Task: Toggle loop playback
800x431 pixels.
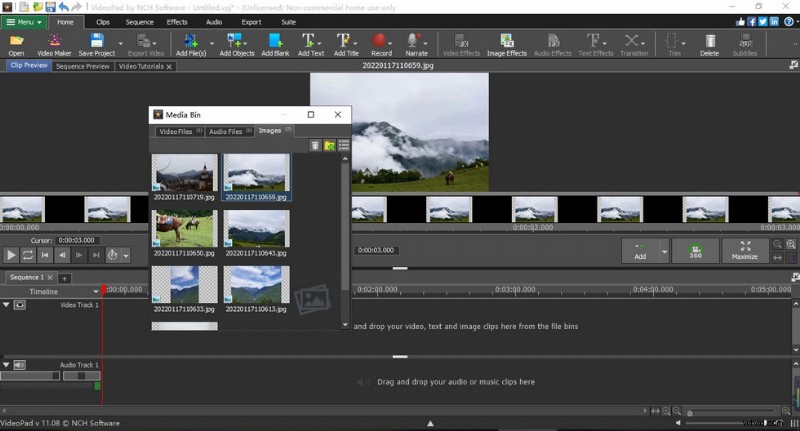Action: 28,255
